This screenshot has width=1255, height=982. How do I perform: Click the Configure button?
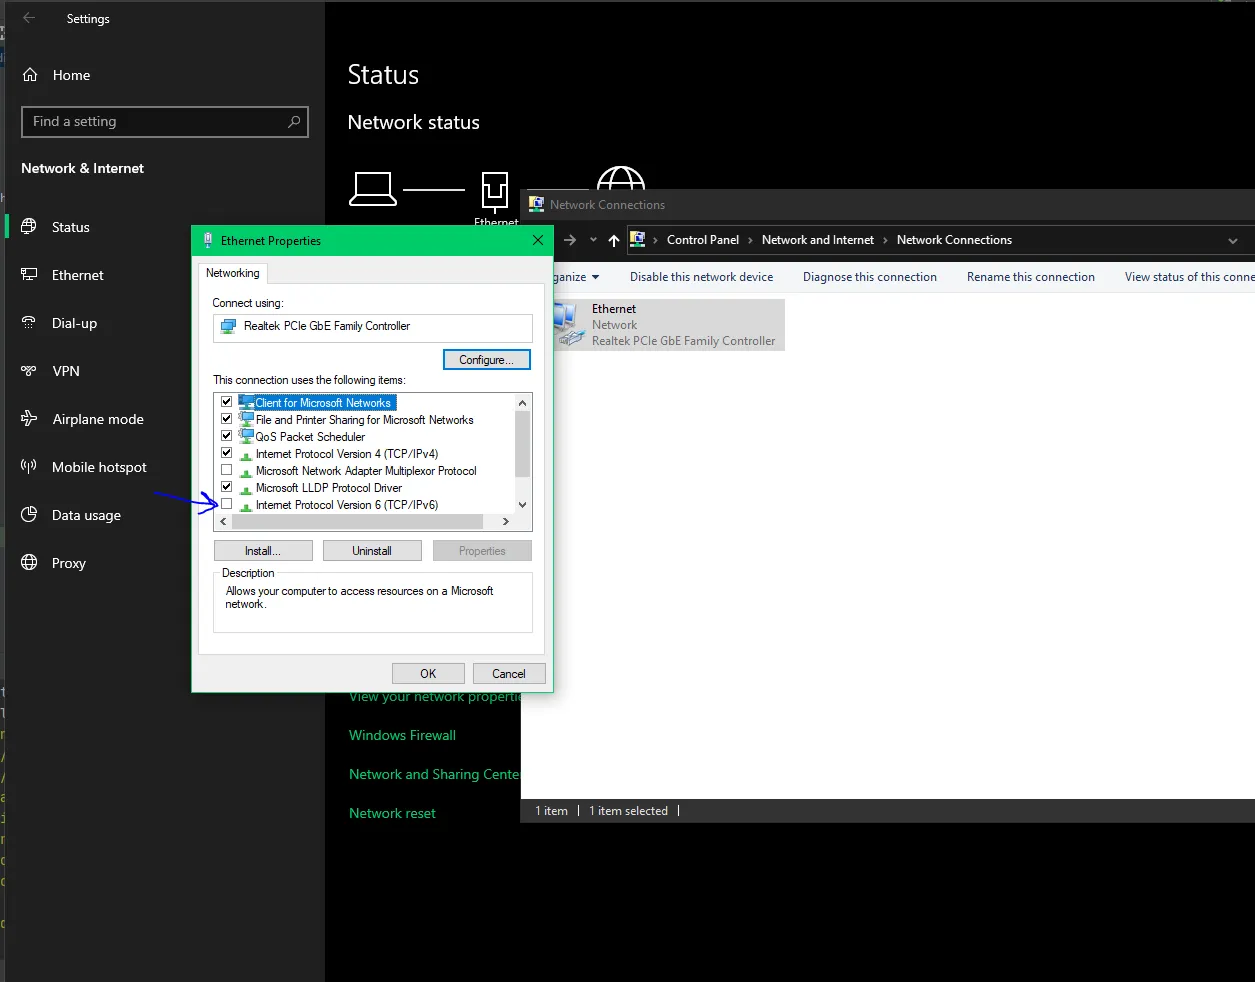click(487, 360)
